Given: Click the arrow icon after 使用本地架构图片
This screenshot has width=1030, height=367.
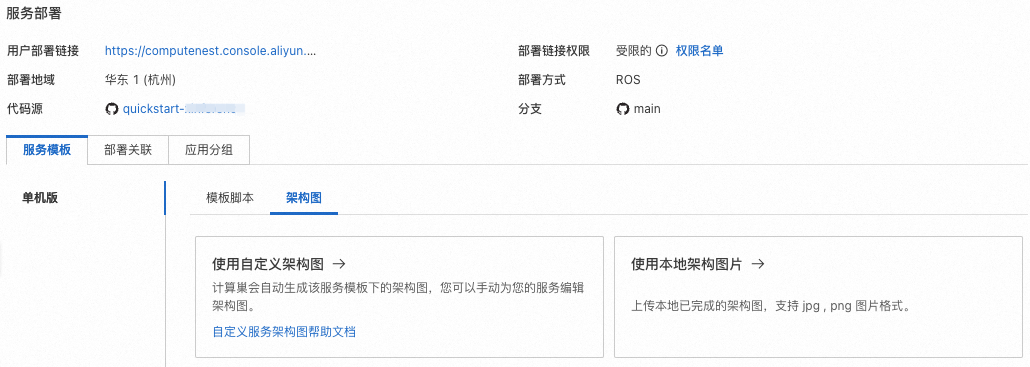Looking at the screenshot, I should click(x=758, y=264).
